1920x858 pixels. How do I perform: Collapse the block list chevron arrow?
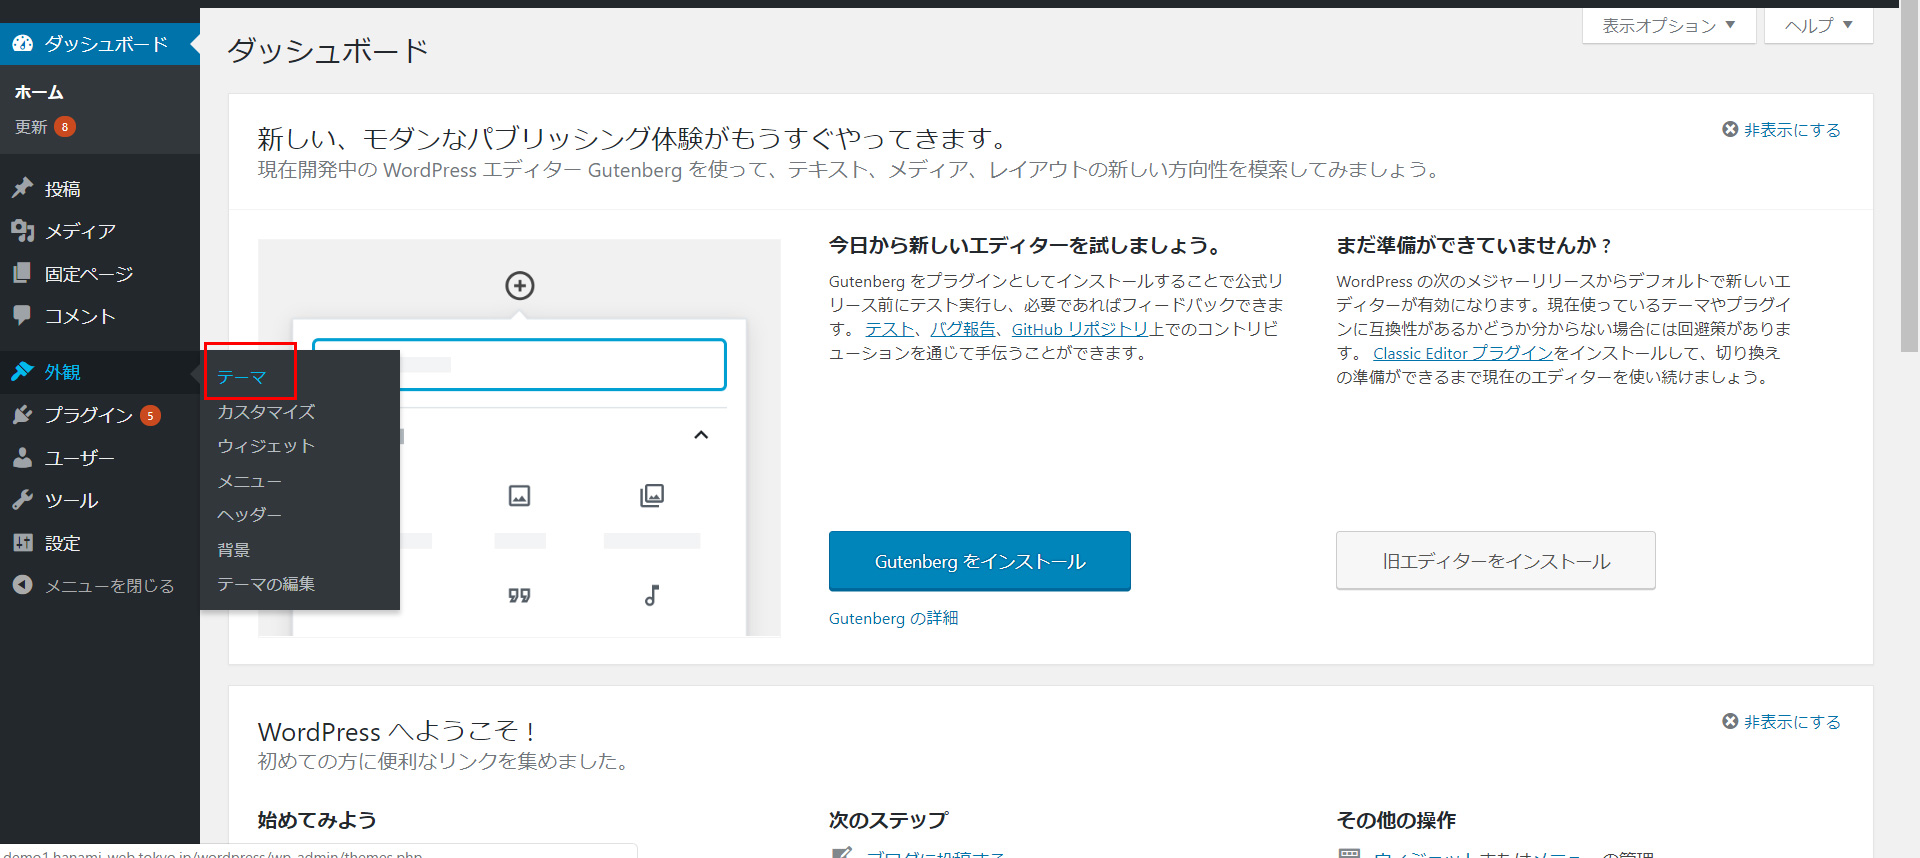[x=701, y=435]
